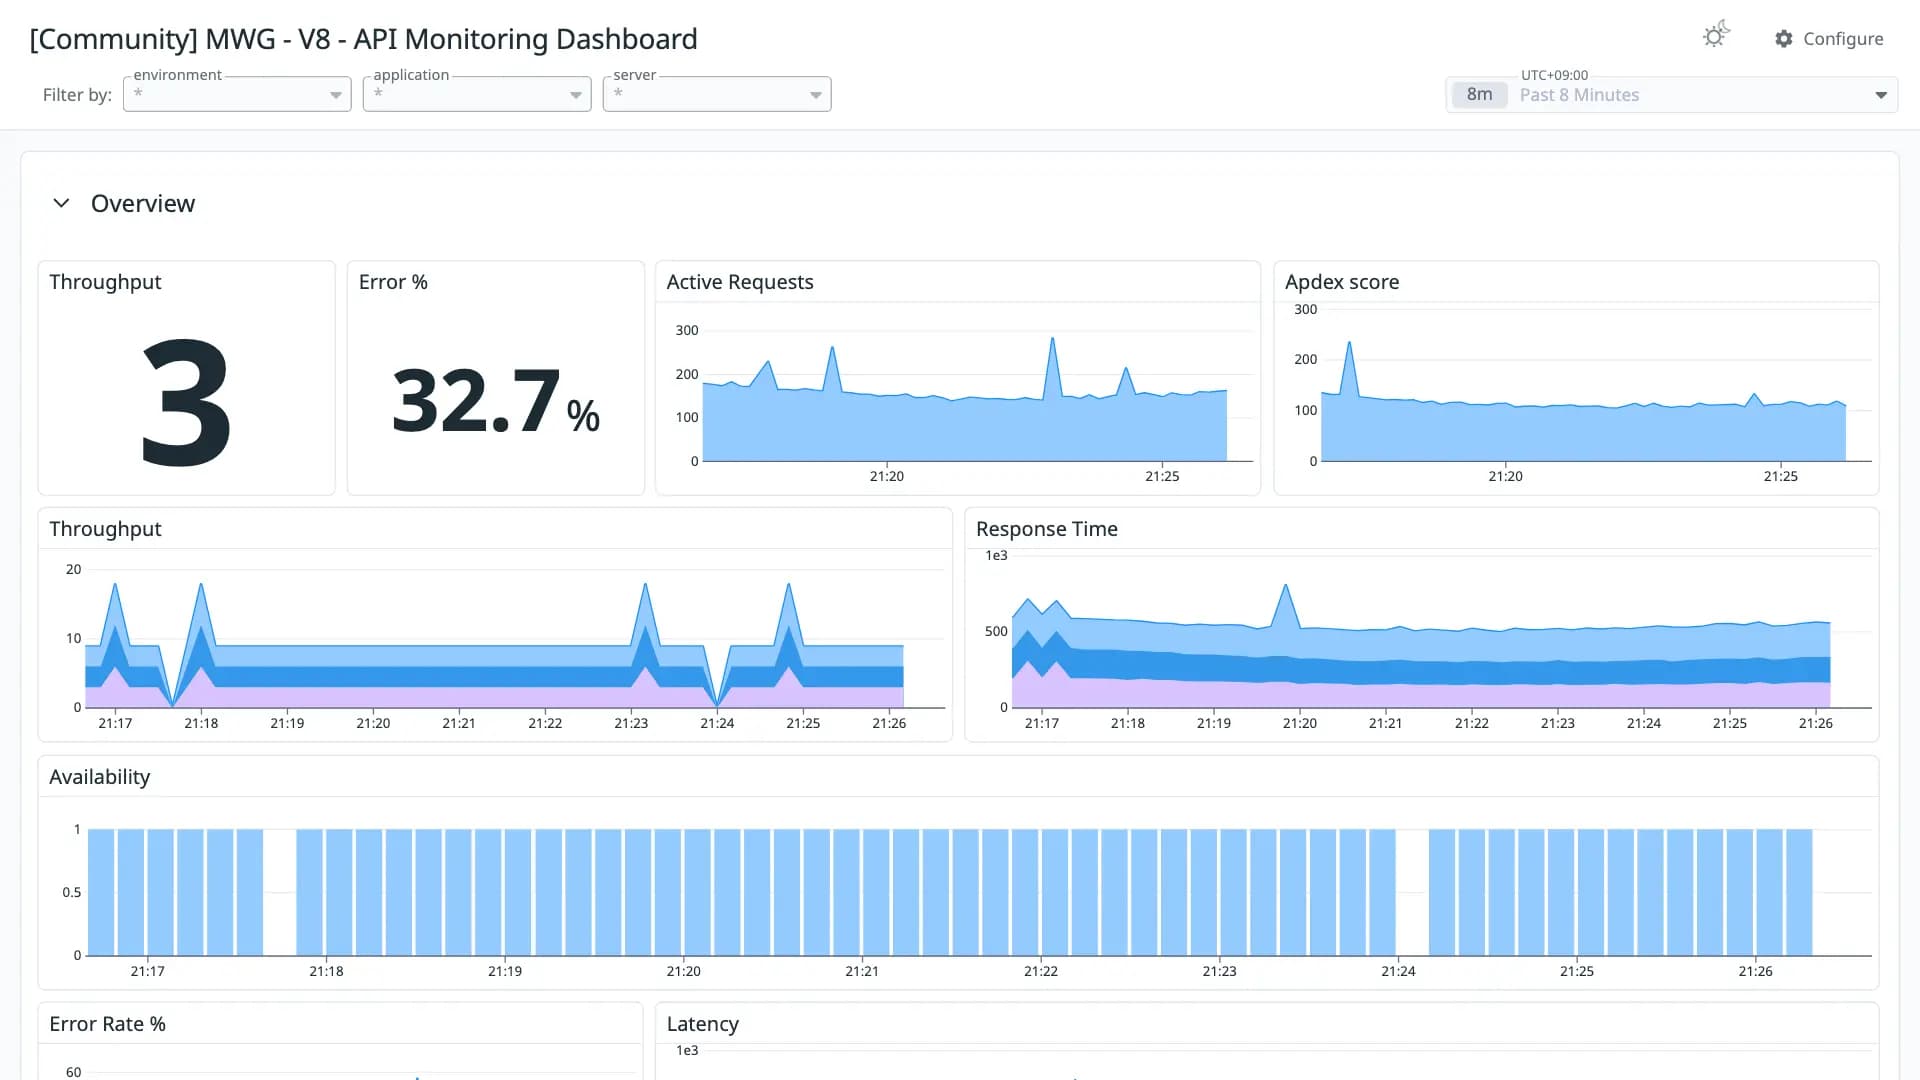Click the Active Requests widget title

coord(740,282)
